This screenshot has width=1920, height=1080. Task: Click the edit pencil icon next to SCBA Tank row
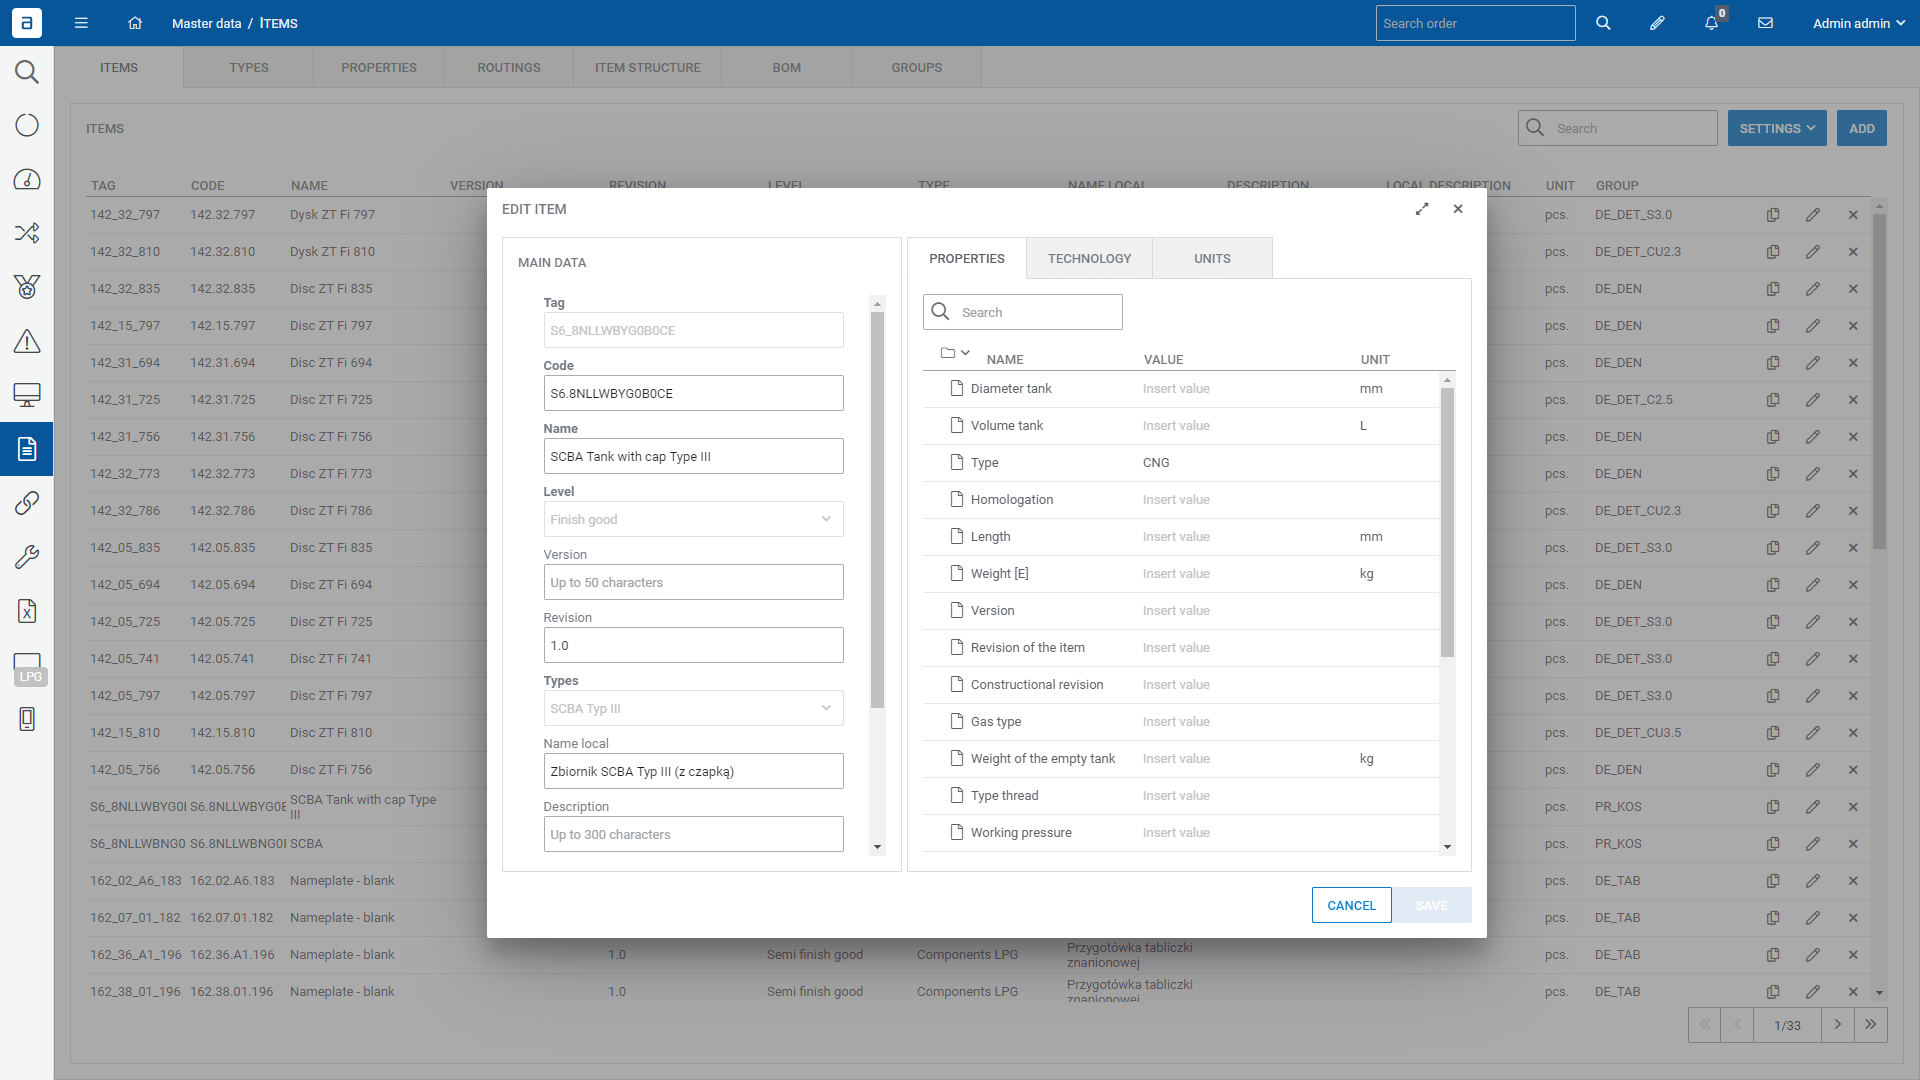point(1813,806)
